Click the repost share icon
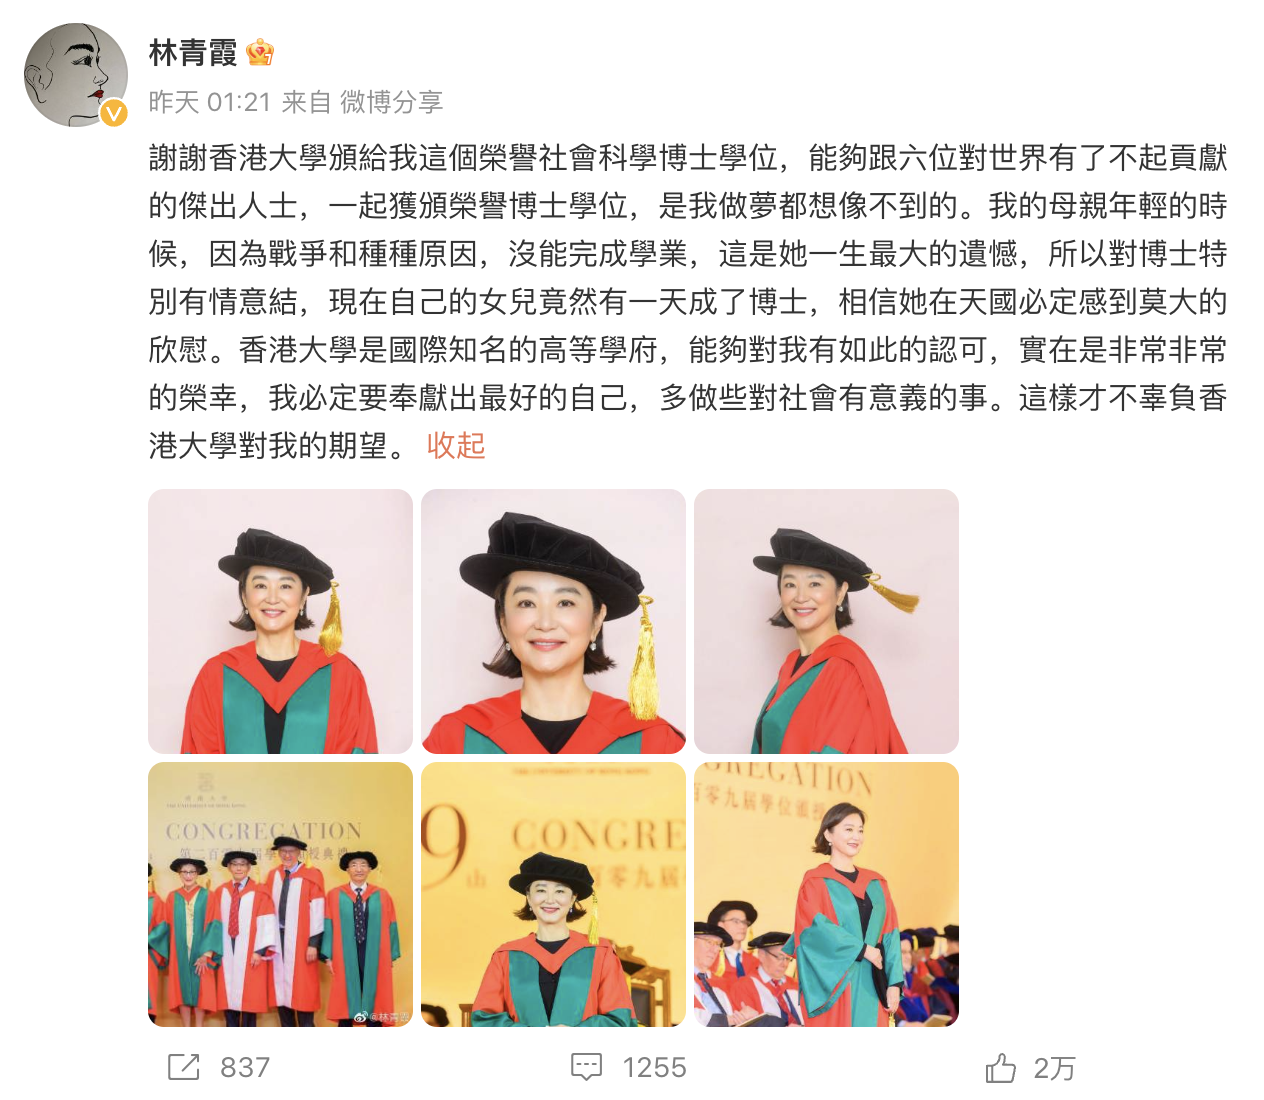The width and height of the screenshot is (1264, 1100). pos(184,1067)
